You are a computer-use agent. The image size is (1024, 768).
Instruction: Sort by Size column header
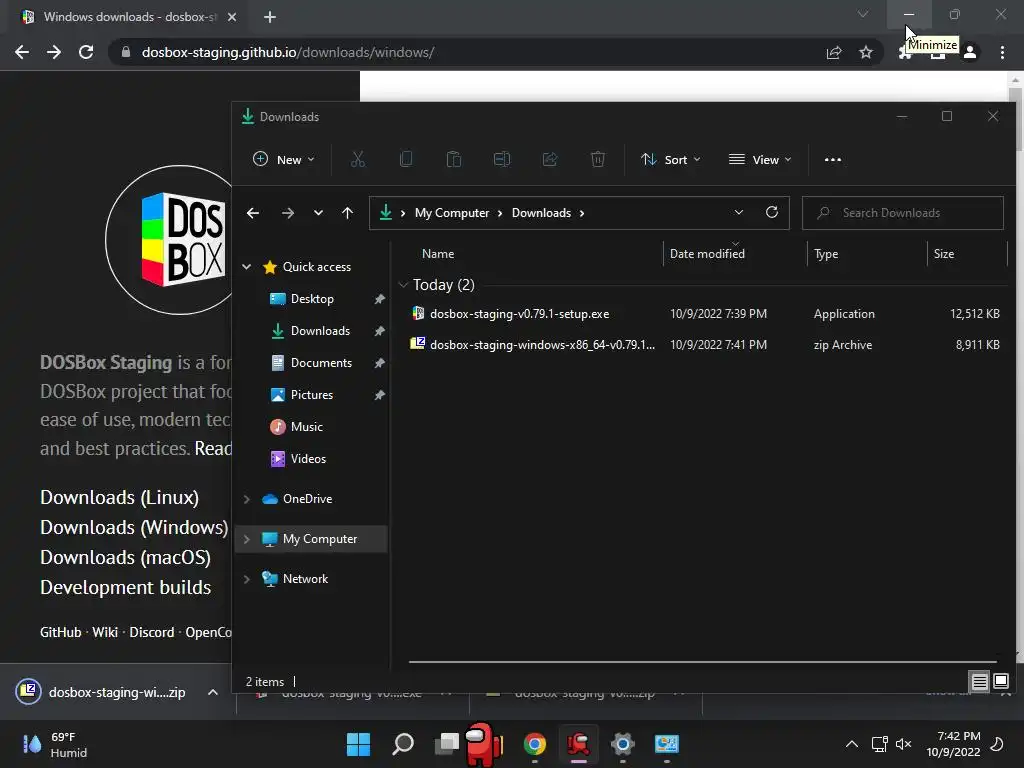pos(944,254)
